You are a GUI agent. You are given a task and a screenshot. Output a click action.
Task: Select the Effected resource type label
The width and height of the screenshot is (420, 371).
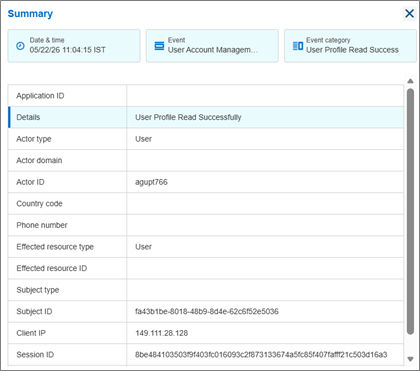tap(55, 247)
